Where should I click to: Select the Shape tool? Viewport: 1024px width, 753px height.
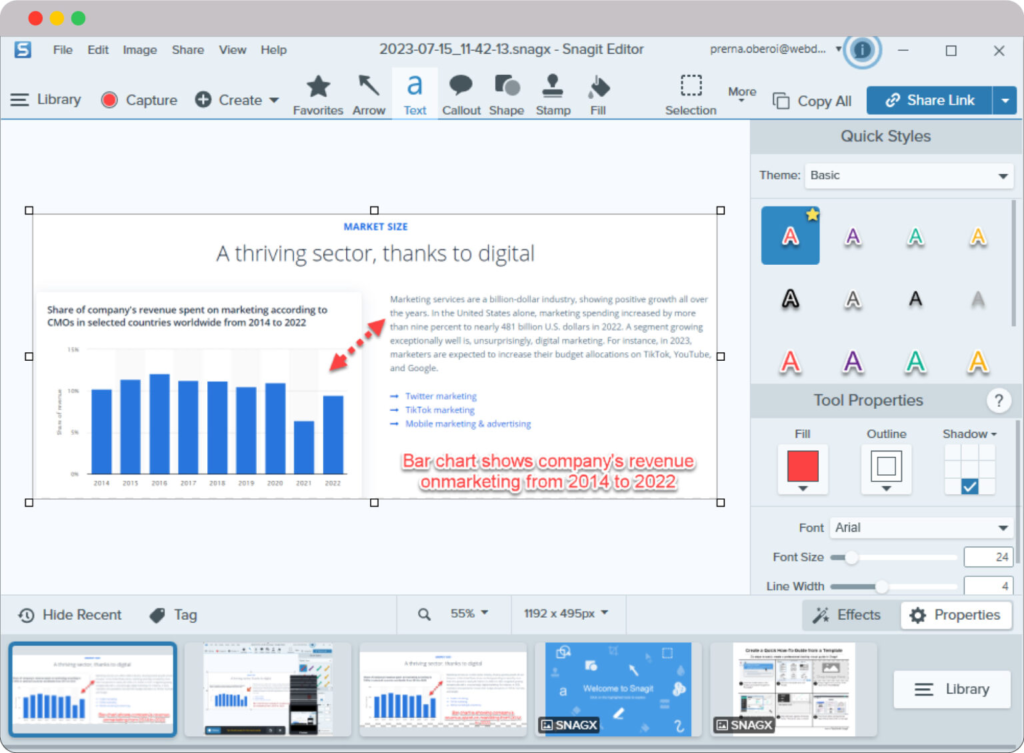[x=506, y=94]
